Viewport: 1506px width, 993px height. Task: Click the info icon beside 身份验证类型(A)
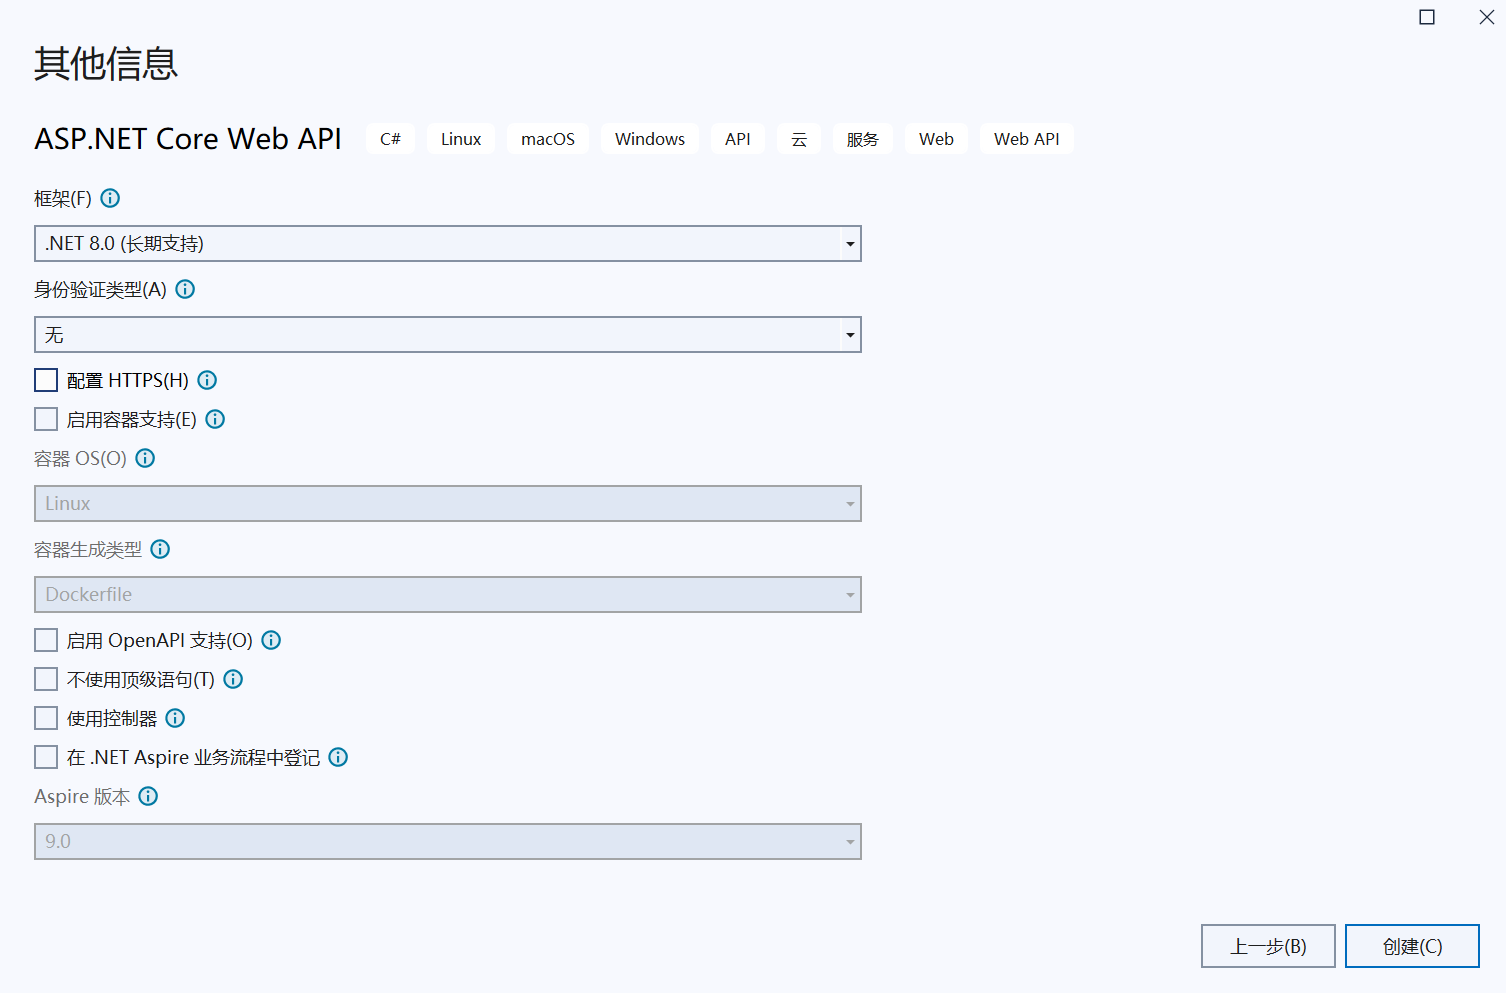pos(185,289)
